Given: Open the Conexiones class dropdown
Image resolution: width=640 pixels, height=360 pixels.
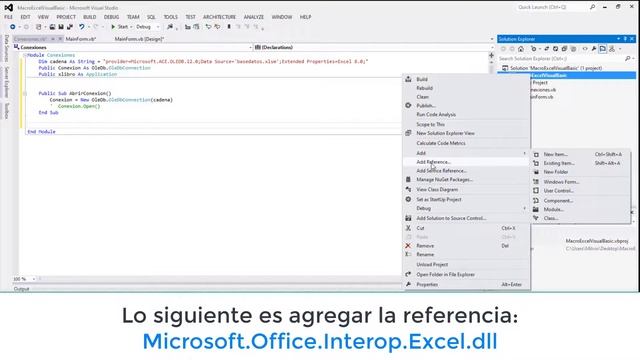Looking at the screenshot, I should [x=133, y=48].
